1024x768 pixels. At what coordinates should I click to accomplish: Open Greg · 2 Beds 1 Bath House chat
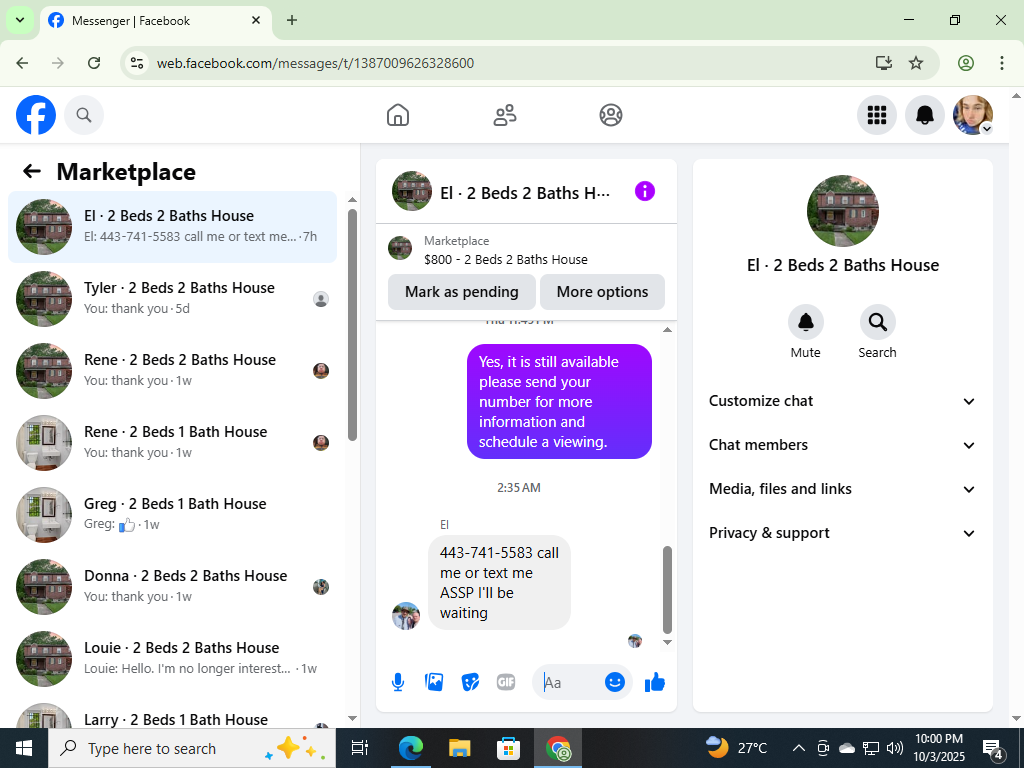[x=172, y=514]
